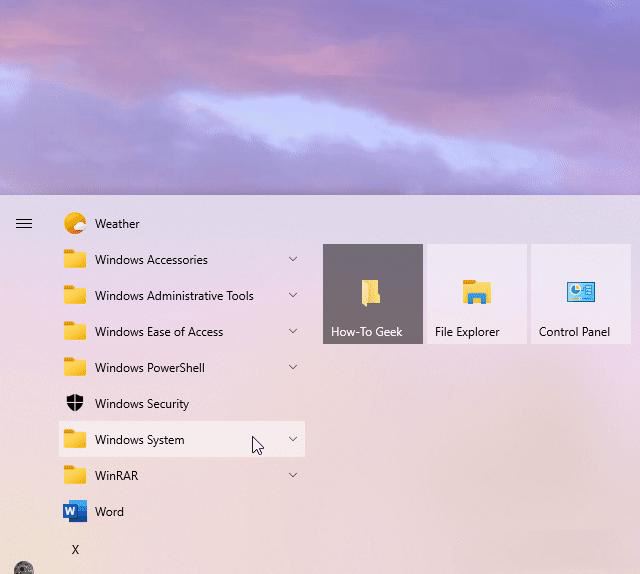This screenshot has height=574, width=640.
Task: Launch Word from its blue icon
Action: (x=75, y=512)
